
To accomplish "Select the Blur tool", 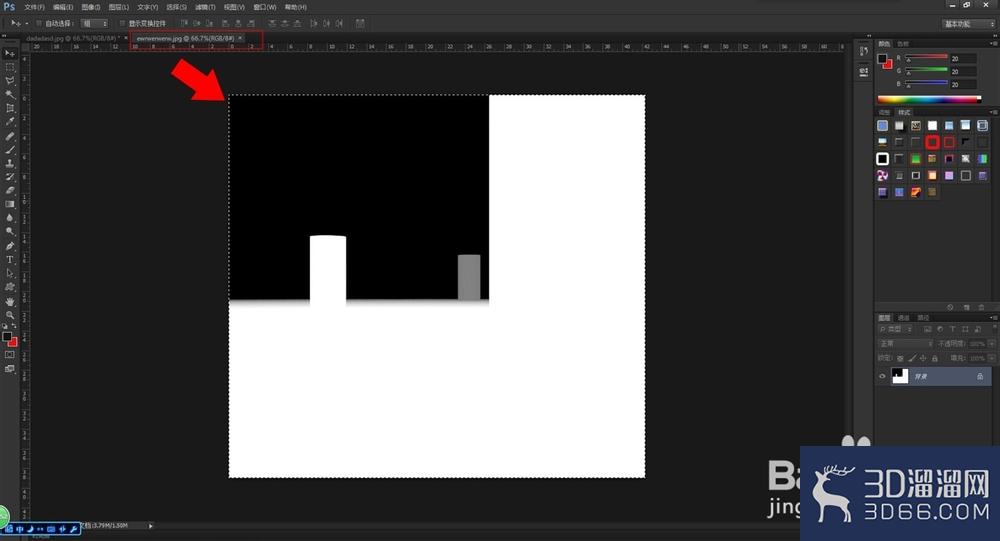I will pyautogui.click(x=10, y=218).
